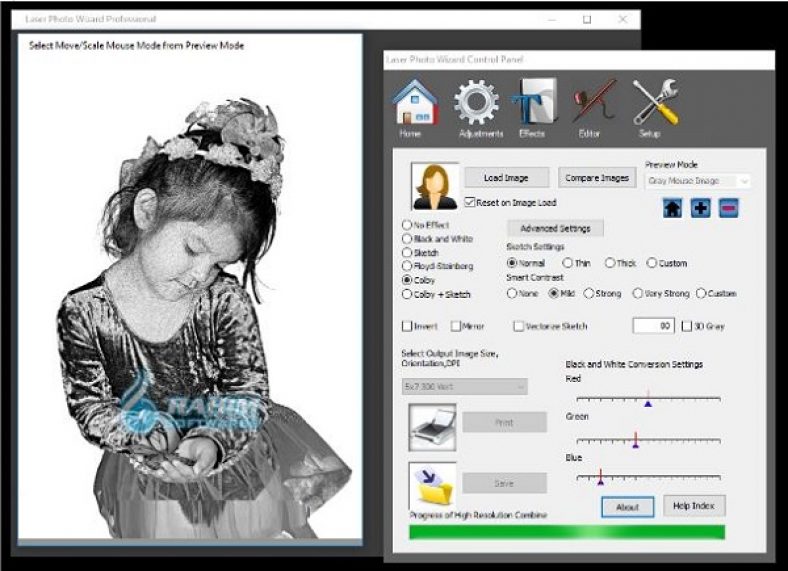Click the Advanced Settings button
Image resolution: width=788 pixels, height=571 pixels.
(x=555, y=228)
